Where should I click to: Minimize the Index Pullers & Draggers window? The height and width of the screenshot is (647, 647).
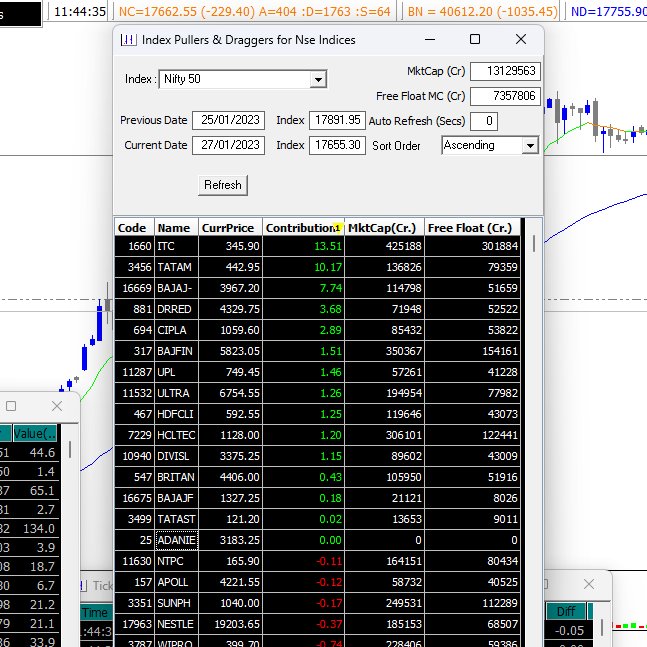(430, 39)
